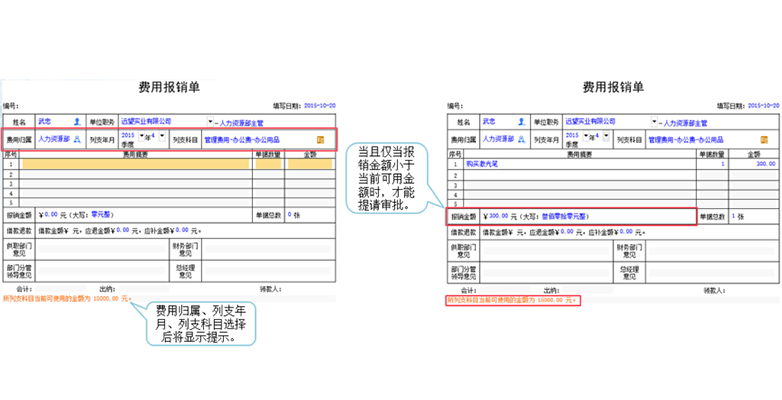Open 单位职务 dropdown arrow in right form
Screen dimensions: 782x400
pos(655,121)
